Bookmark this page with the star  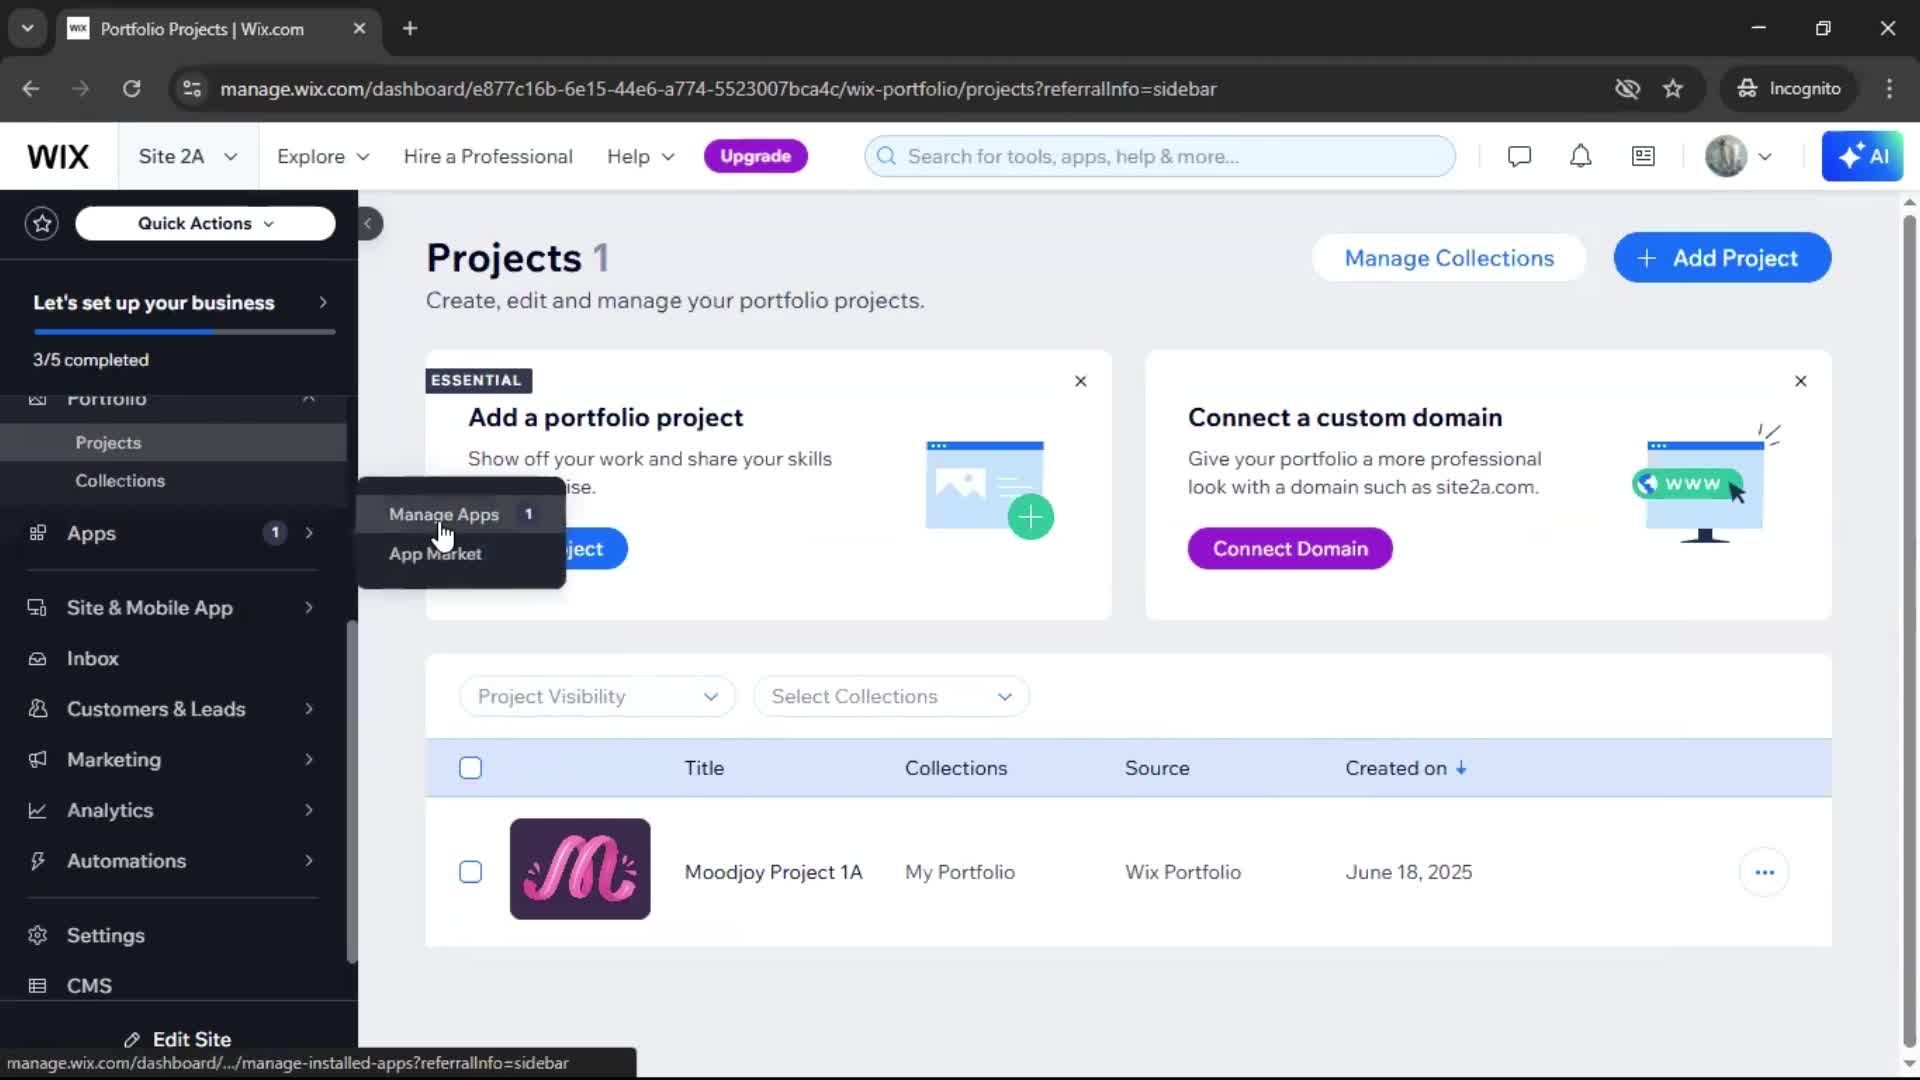click(1673, 88)
